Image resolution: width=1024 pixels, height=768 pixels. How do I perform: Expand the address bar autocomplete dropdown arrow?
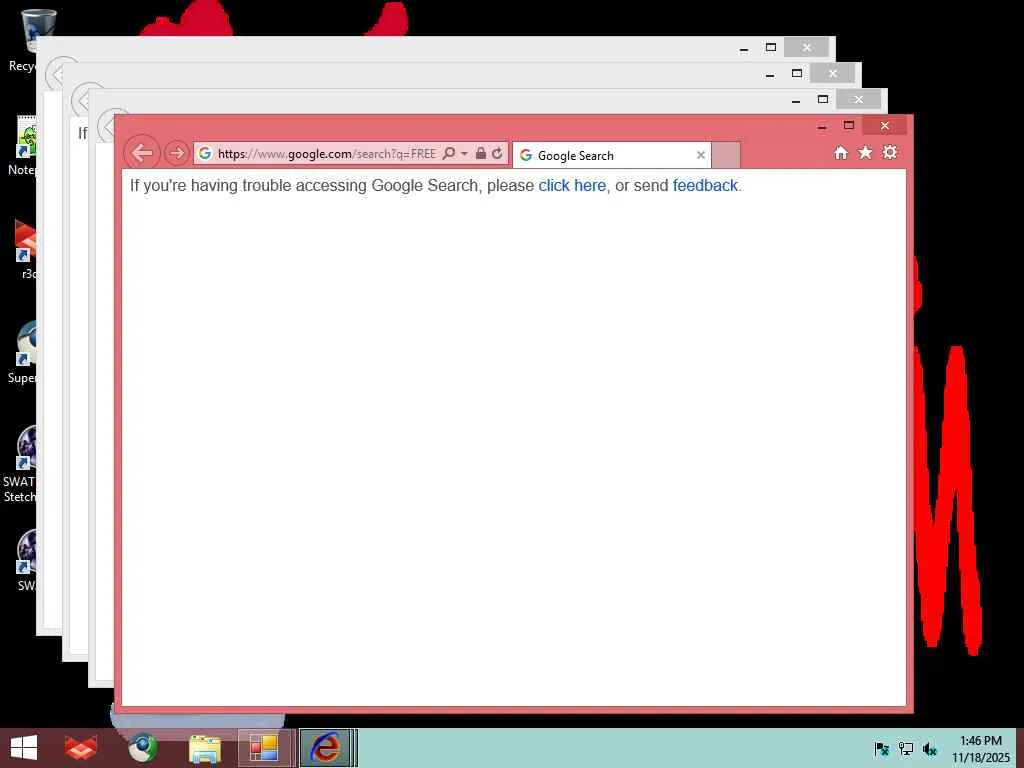464,153
